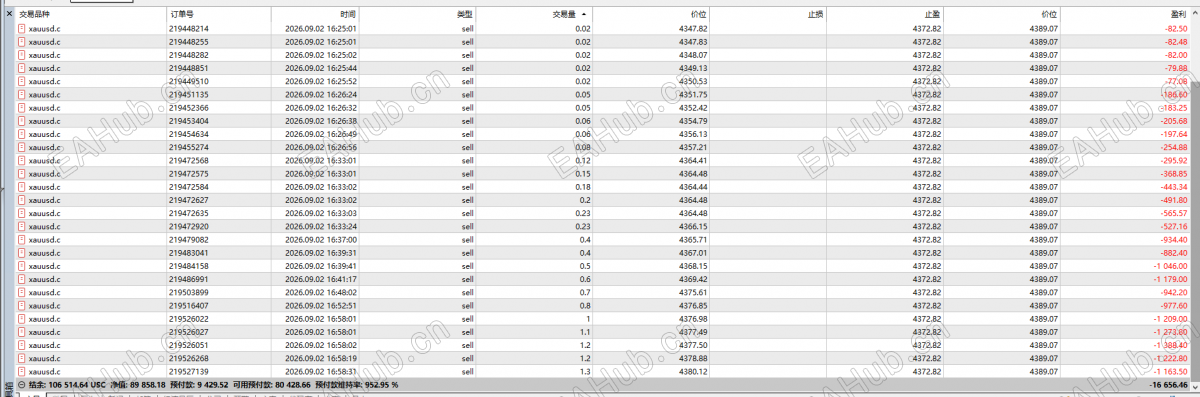Click the order icon beside 219454634
This screenshot has width=1200, height=397.
coord(22,134)
